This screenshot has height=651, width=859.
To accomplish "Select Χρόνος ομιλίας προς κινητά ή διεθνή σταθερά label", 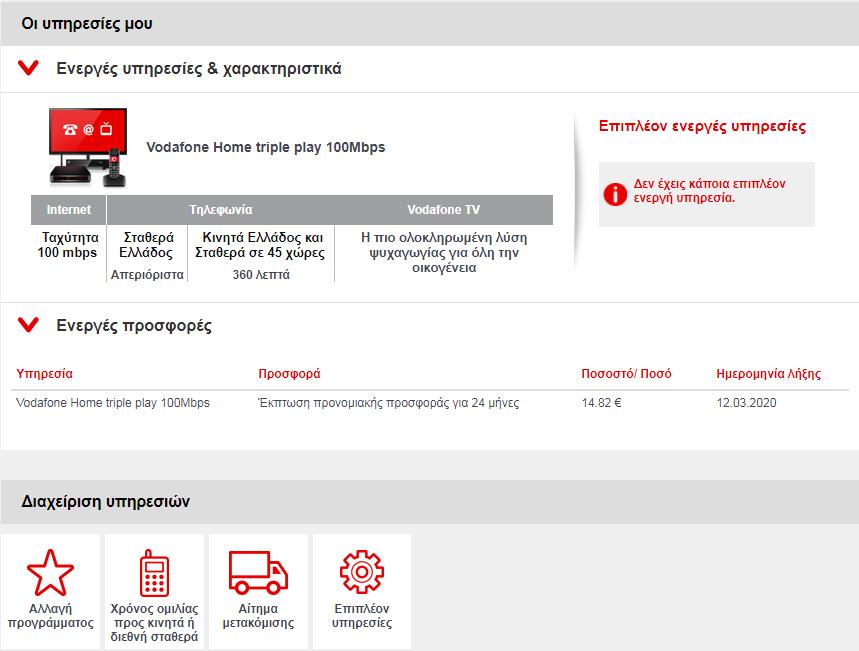I will pyautogui.click(x=154, y=623).
